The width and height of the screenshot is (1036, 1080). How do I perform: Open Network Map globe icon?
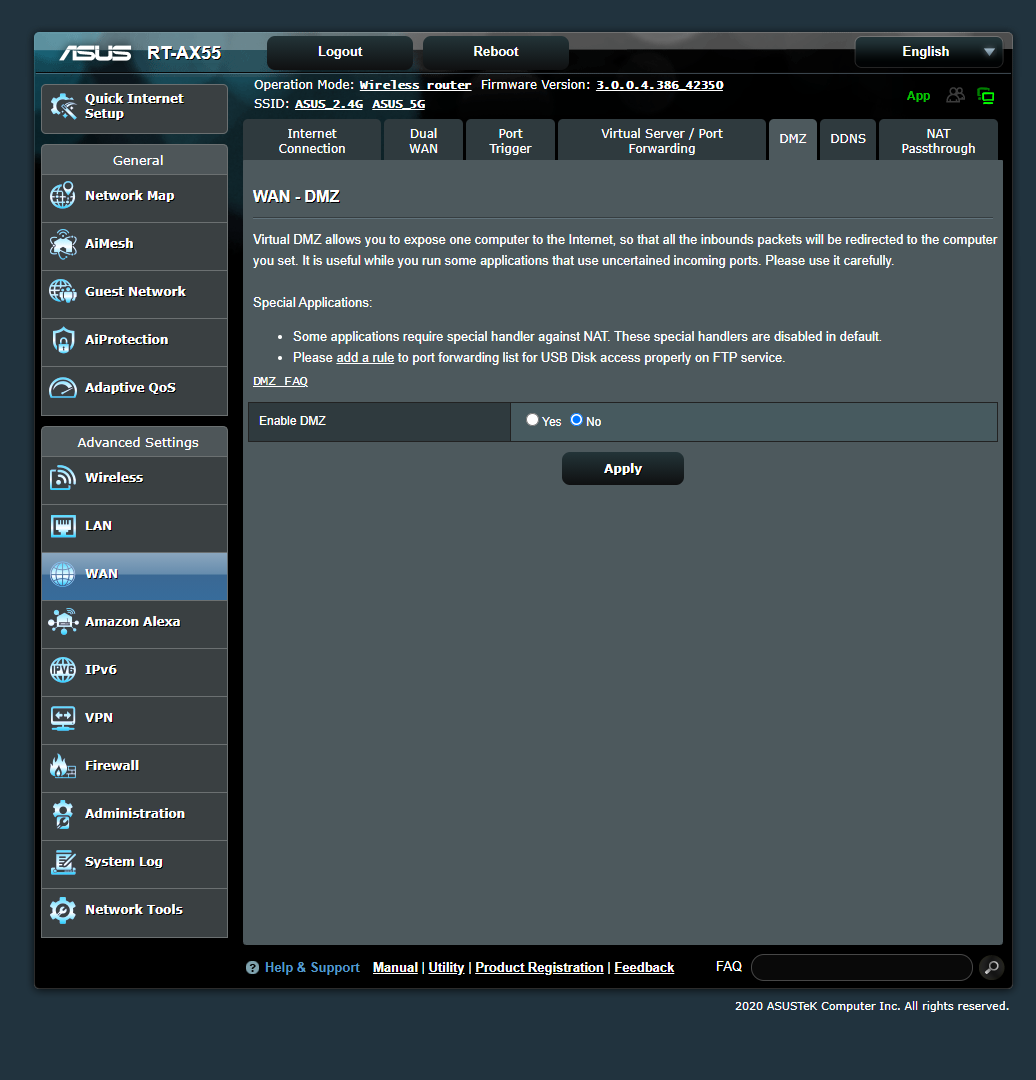point(63,196)
